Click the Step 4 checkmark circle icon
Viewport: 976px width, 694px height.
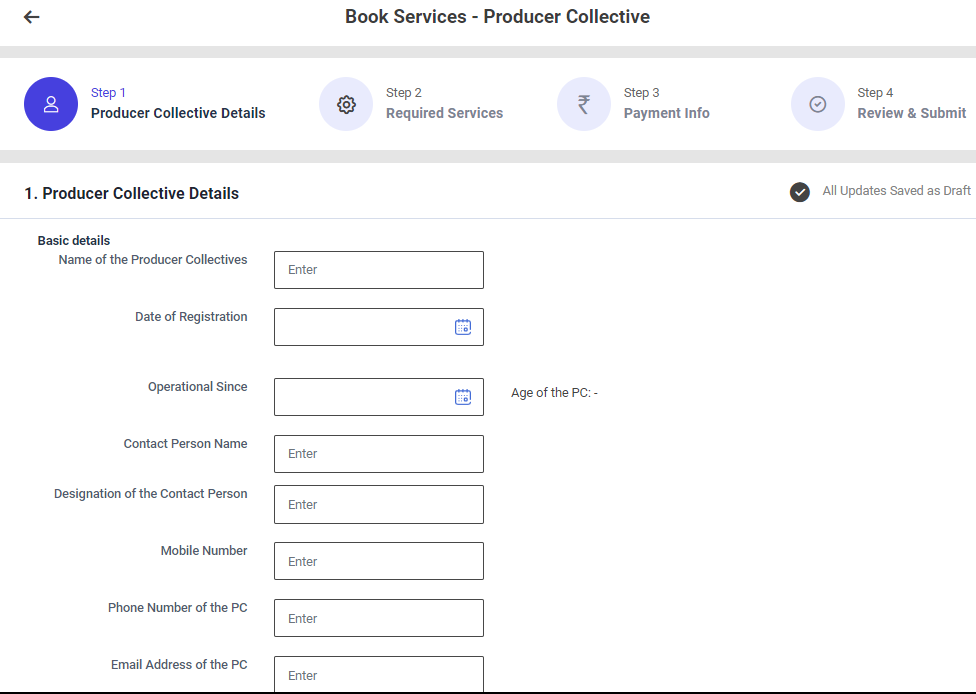coord(818,104)
